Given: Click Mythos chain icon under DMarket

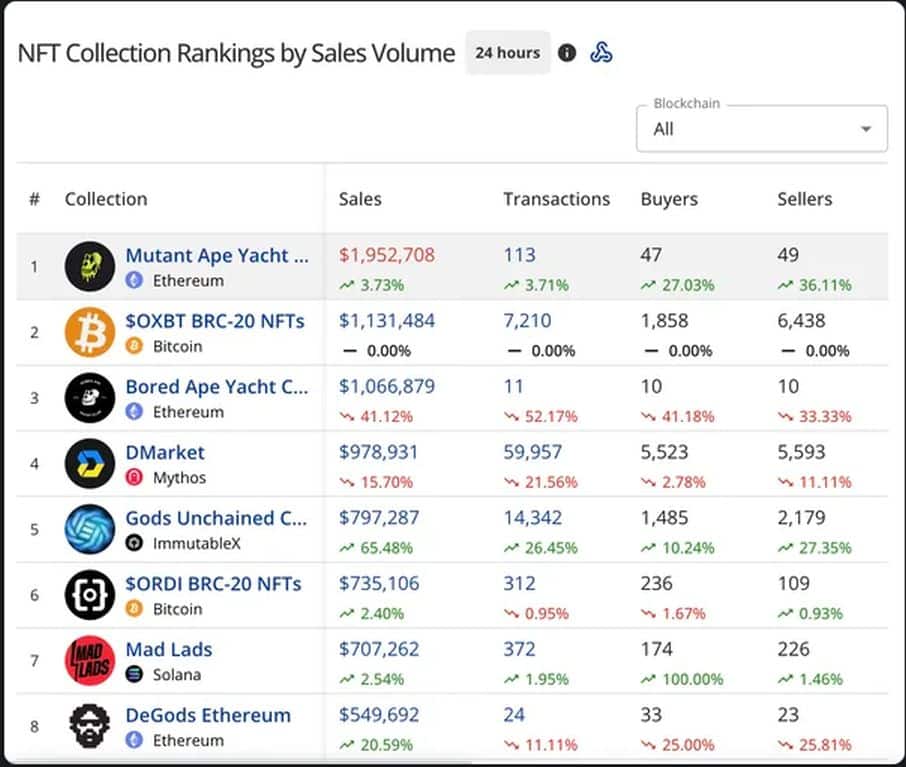Looking at the screenshot, I should pos(134,477).
